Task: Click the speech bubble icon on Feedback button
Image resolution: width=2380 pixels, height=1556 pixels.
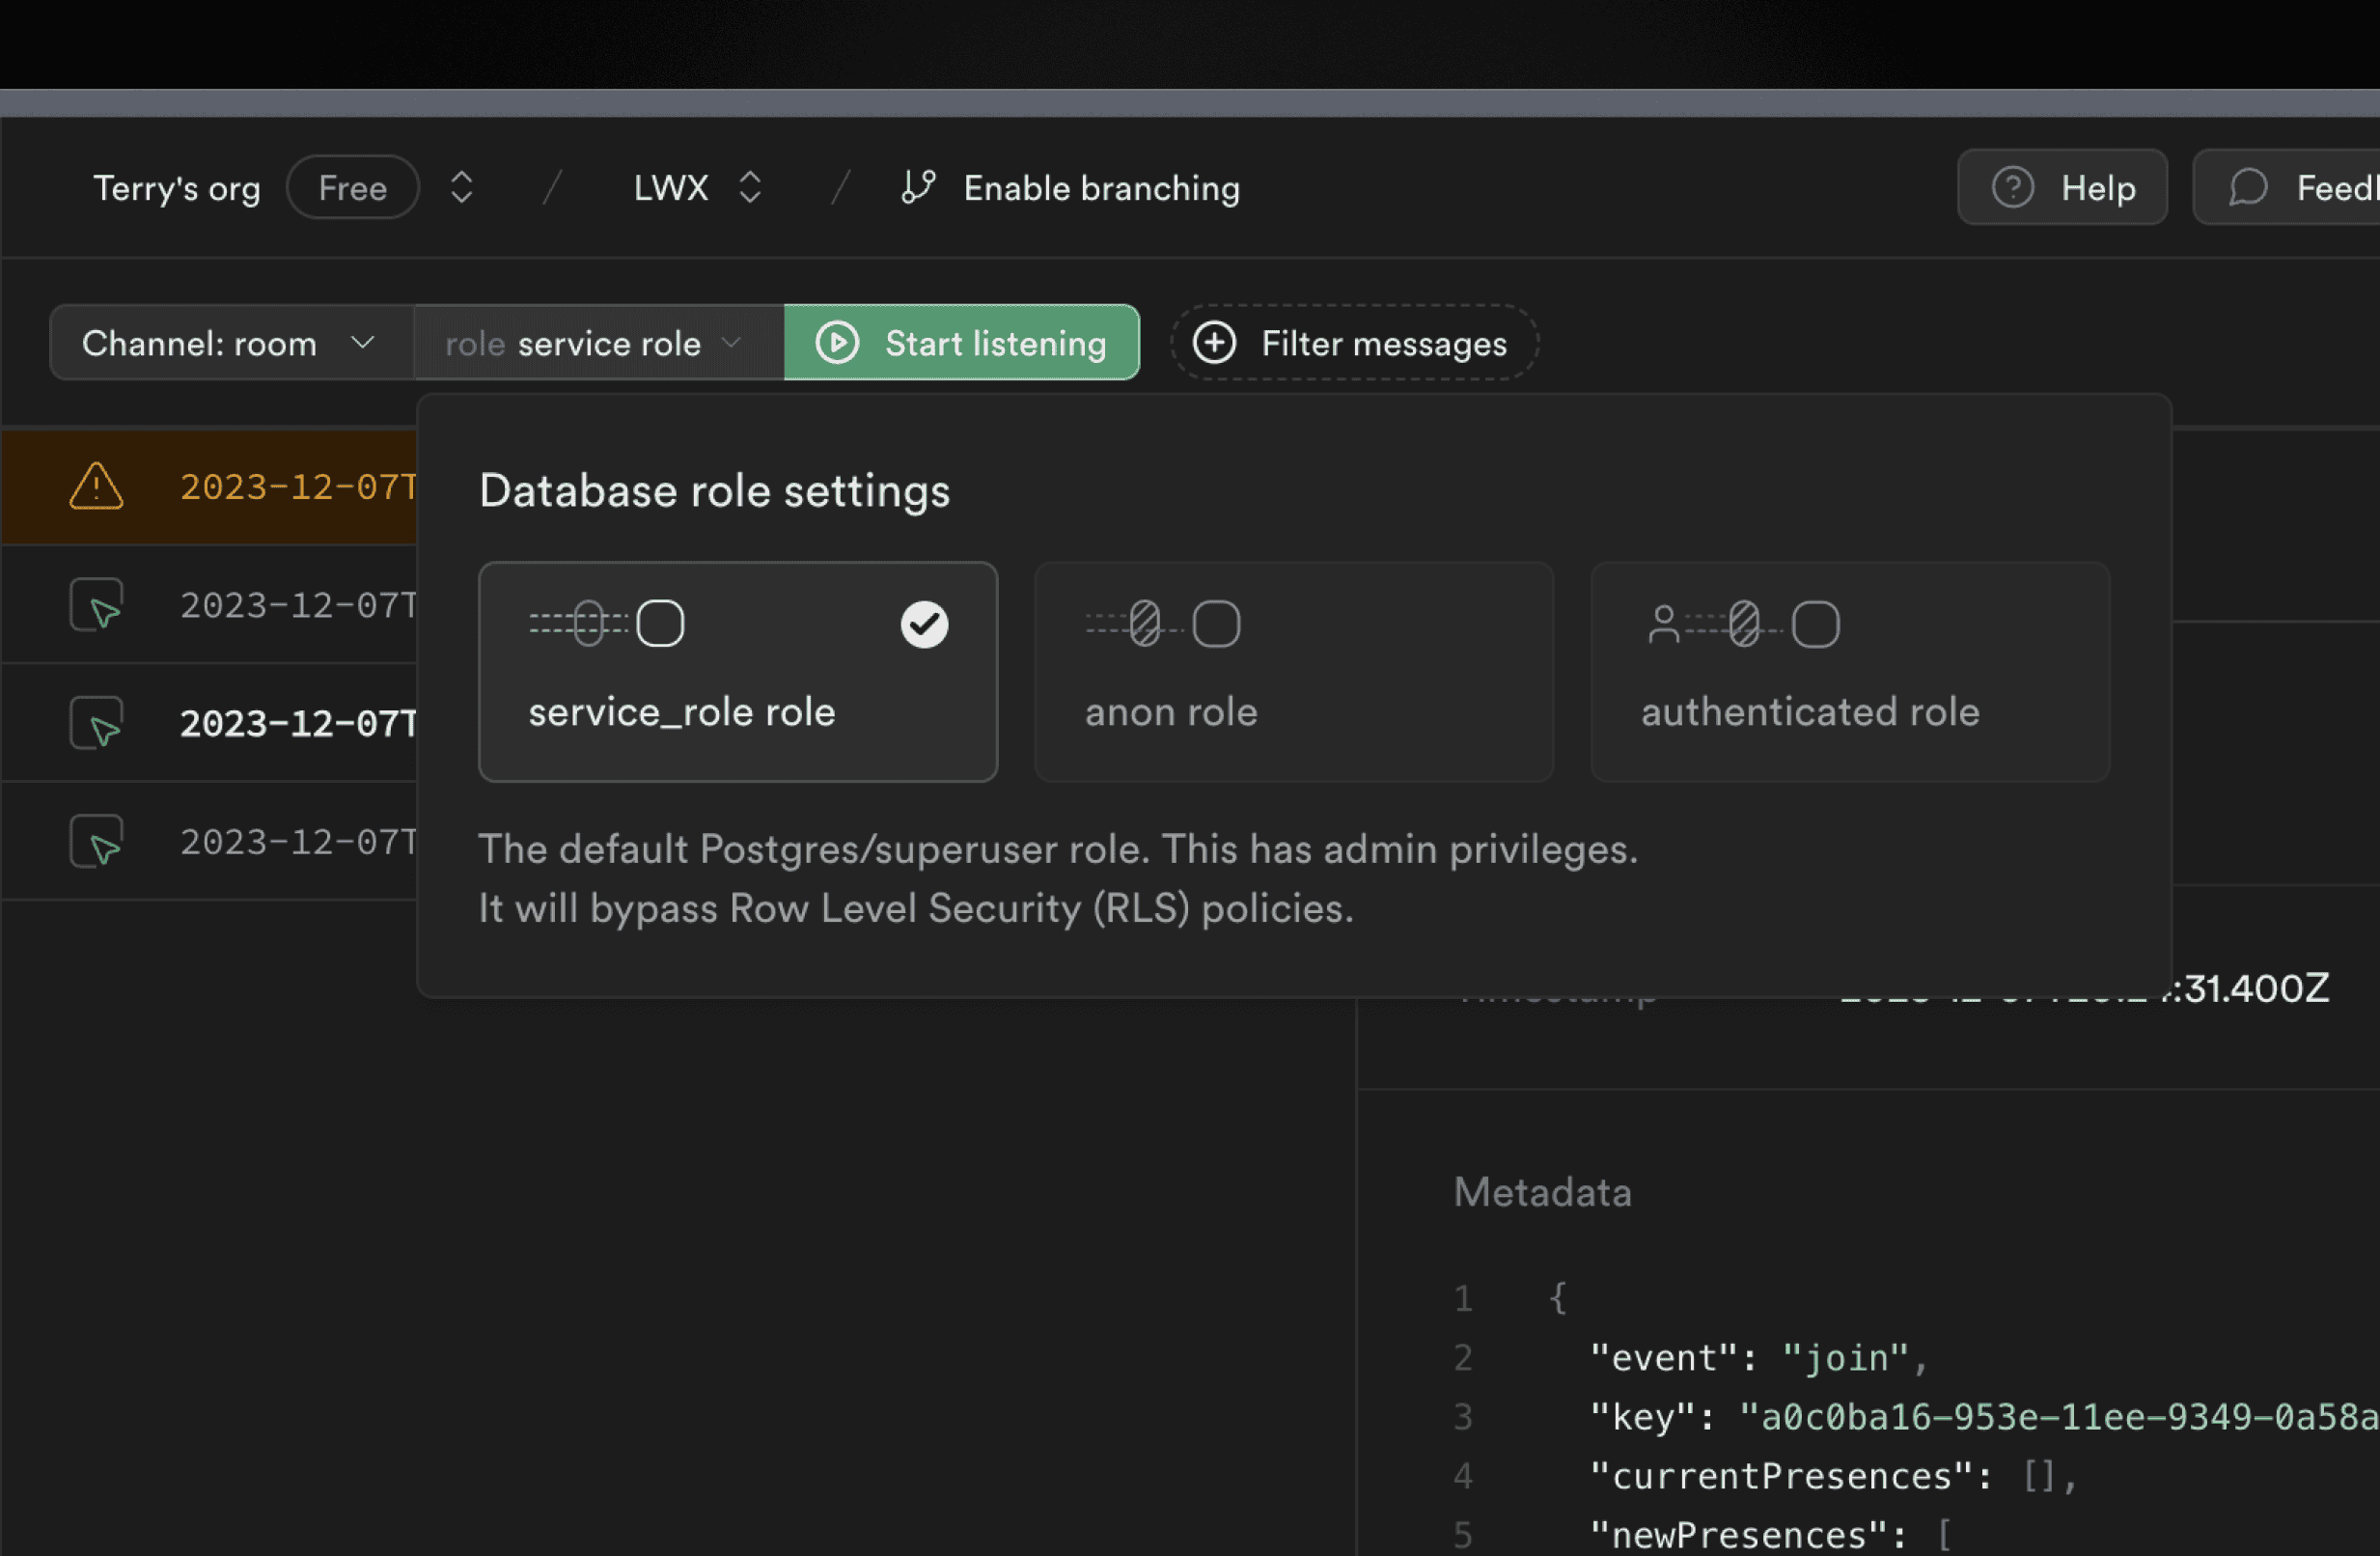Action: 2247,187
